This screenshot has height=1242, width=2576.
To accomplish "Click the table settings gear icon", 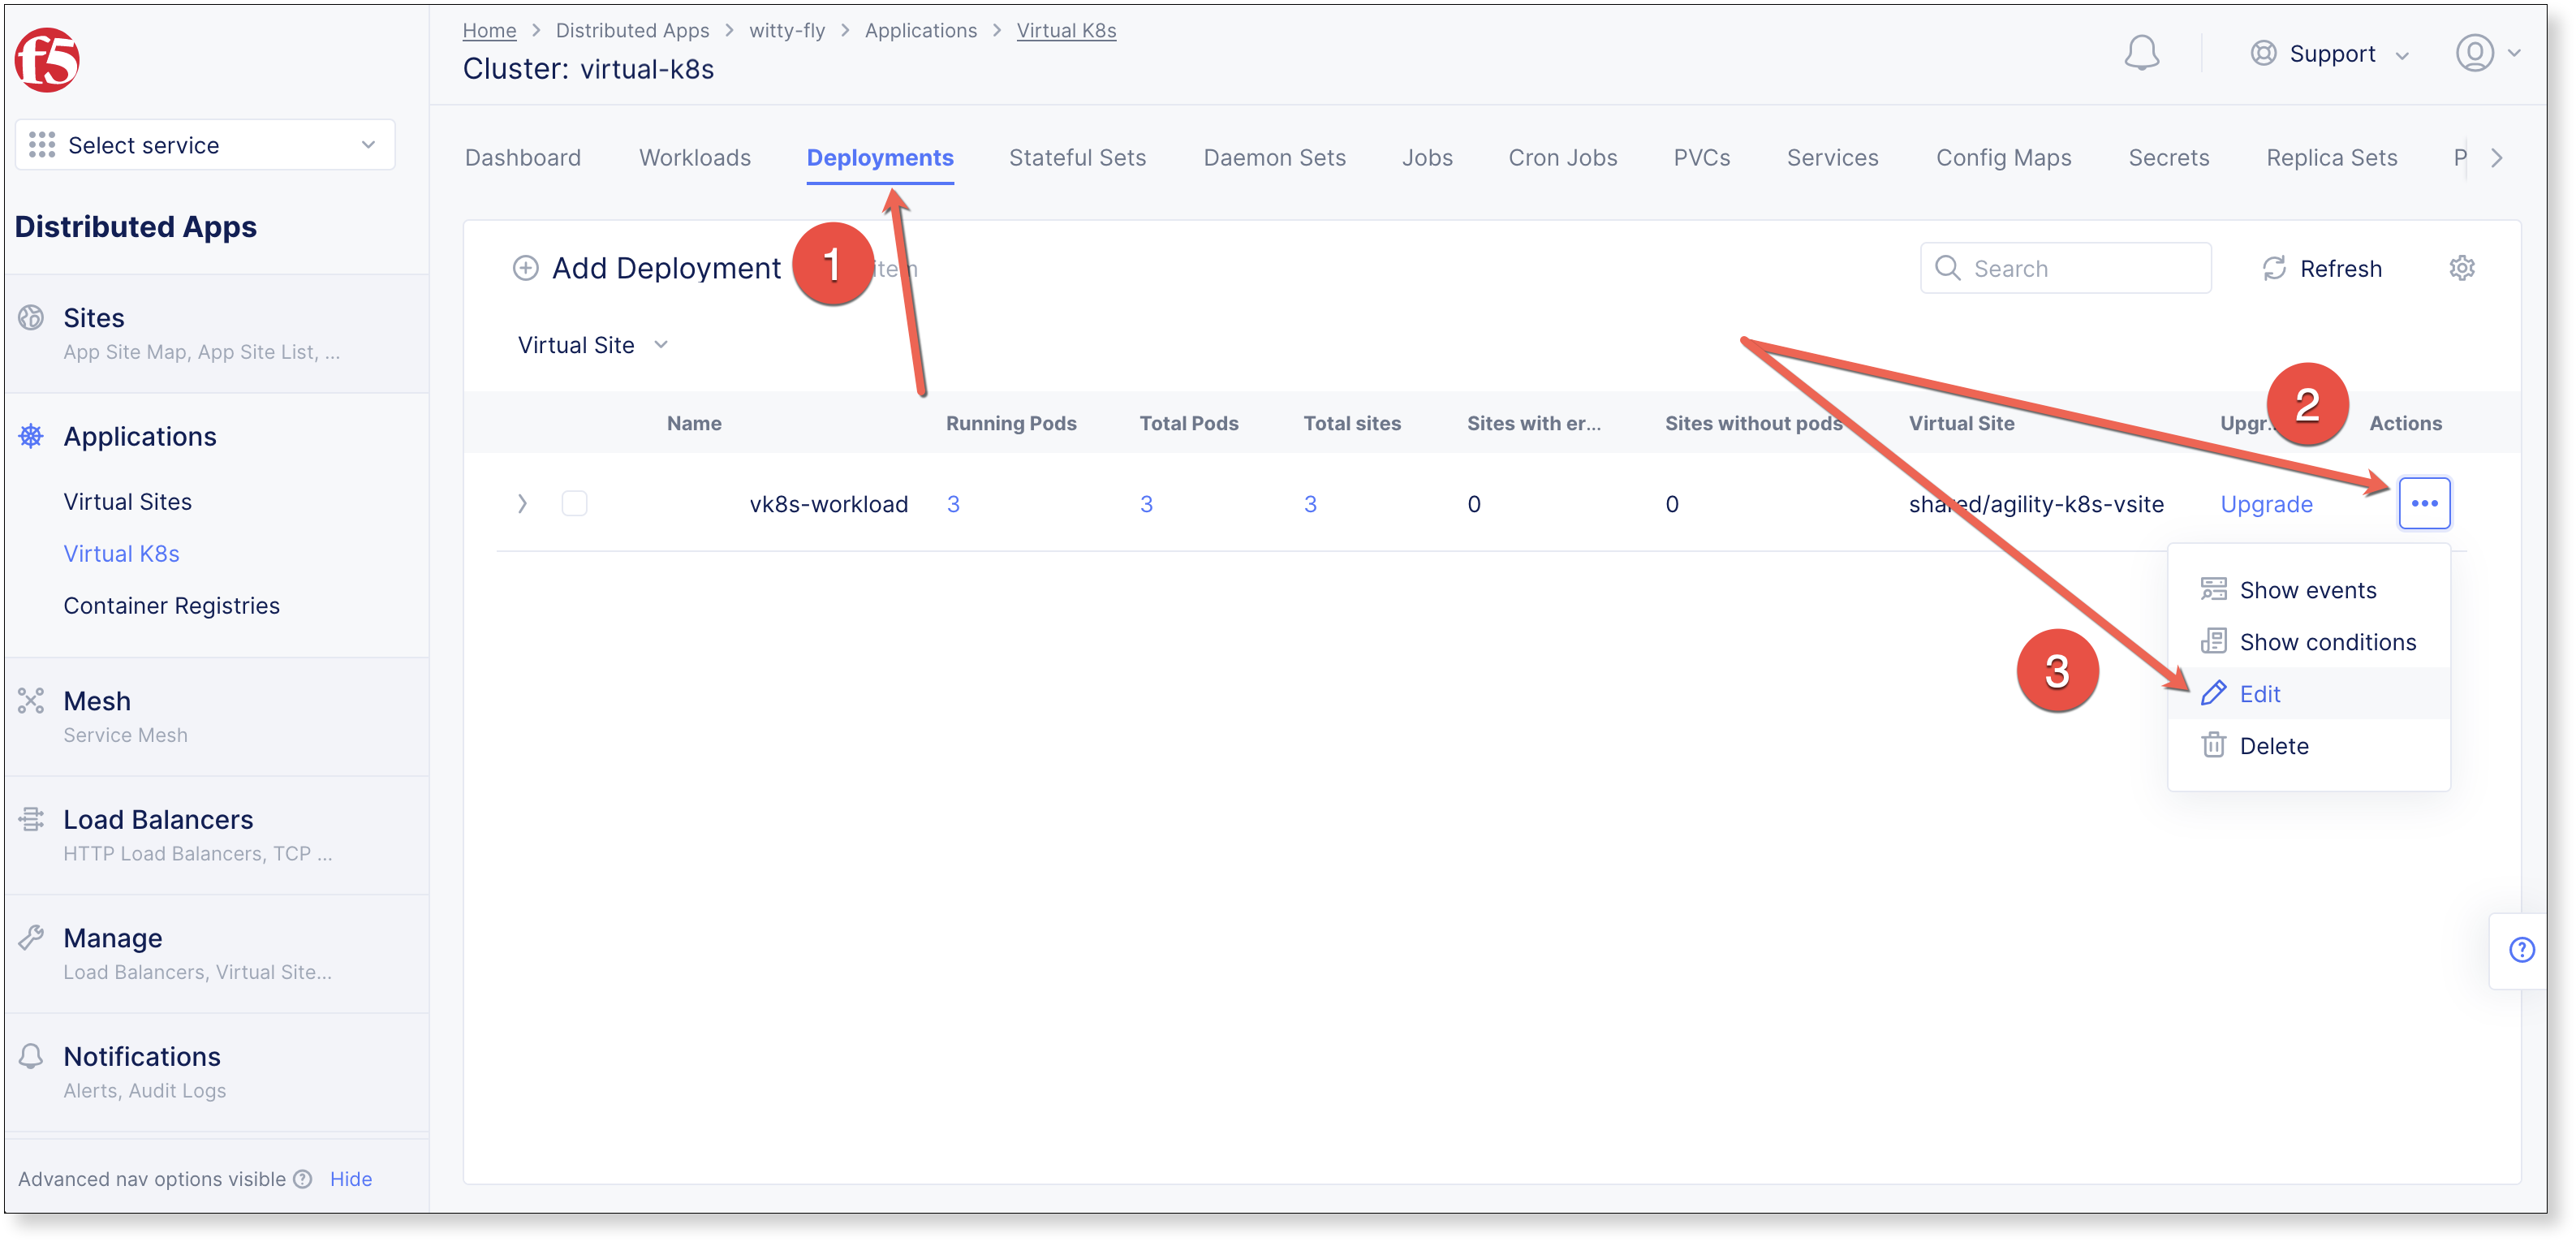I will (2461, 268).
